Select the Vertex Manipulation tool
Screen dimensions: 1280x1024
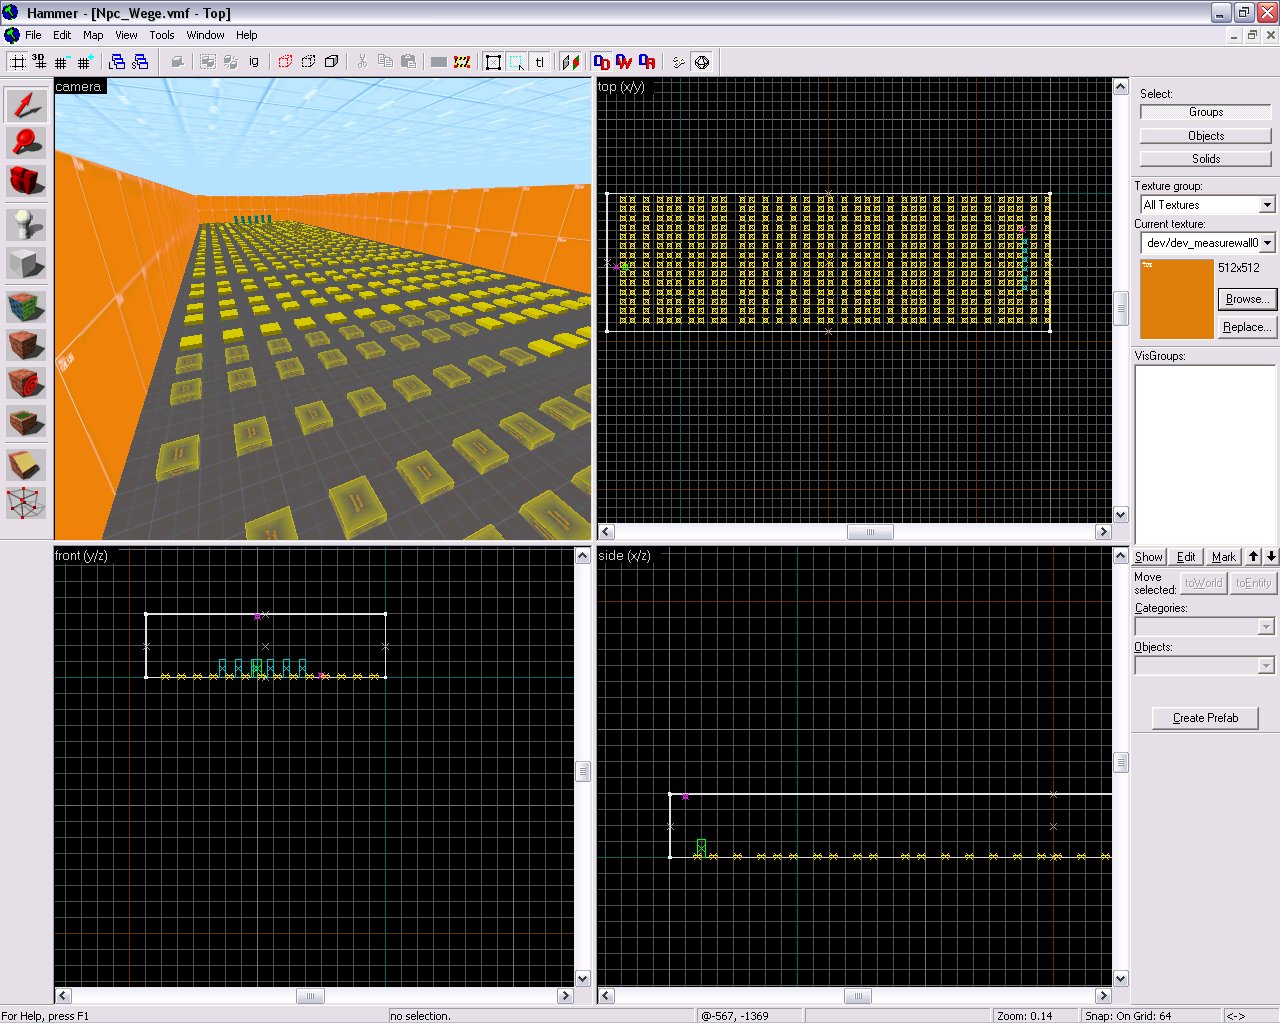[x=26, y=503]
